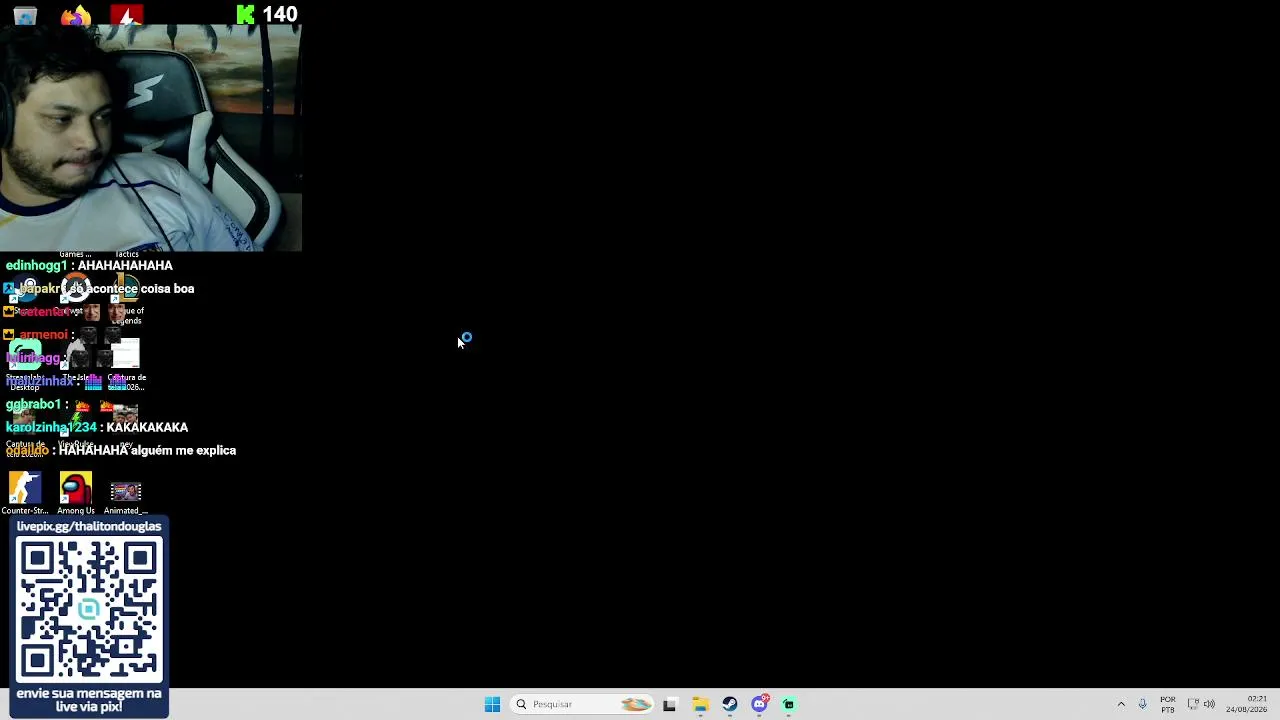The image size is (1280, 720).
Task: Click the Pesquisar search box
Action: (582, 704)
